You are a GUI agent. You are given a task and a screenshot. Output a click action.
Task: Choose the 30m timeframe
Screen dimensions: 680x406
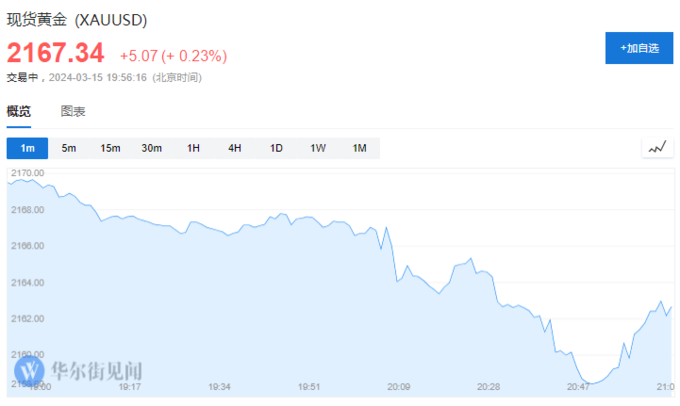pyautogui.click(x=152, y=148)
